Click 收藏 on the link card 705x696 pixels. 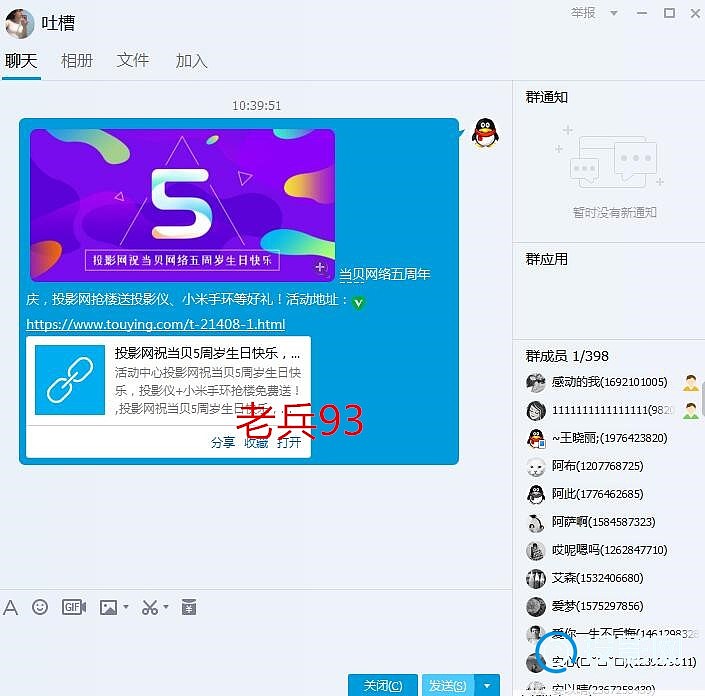[256, 442]
